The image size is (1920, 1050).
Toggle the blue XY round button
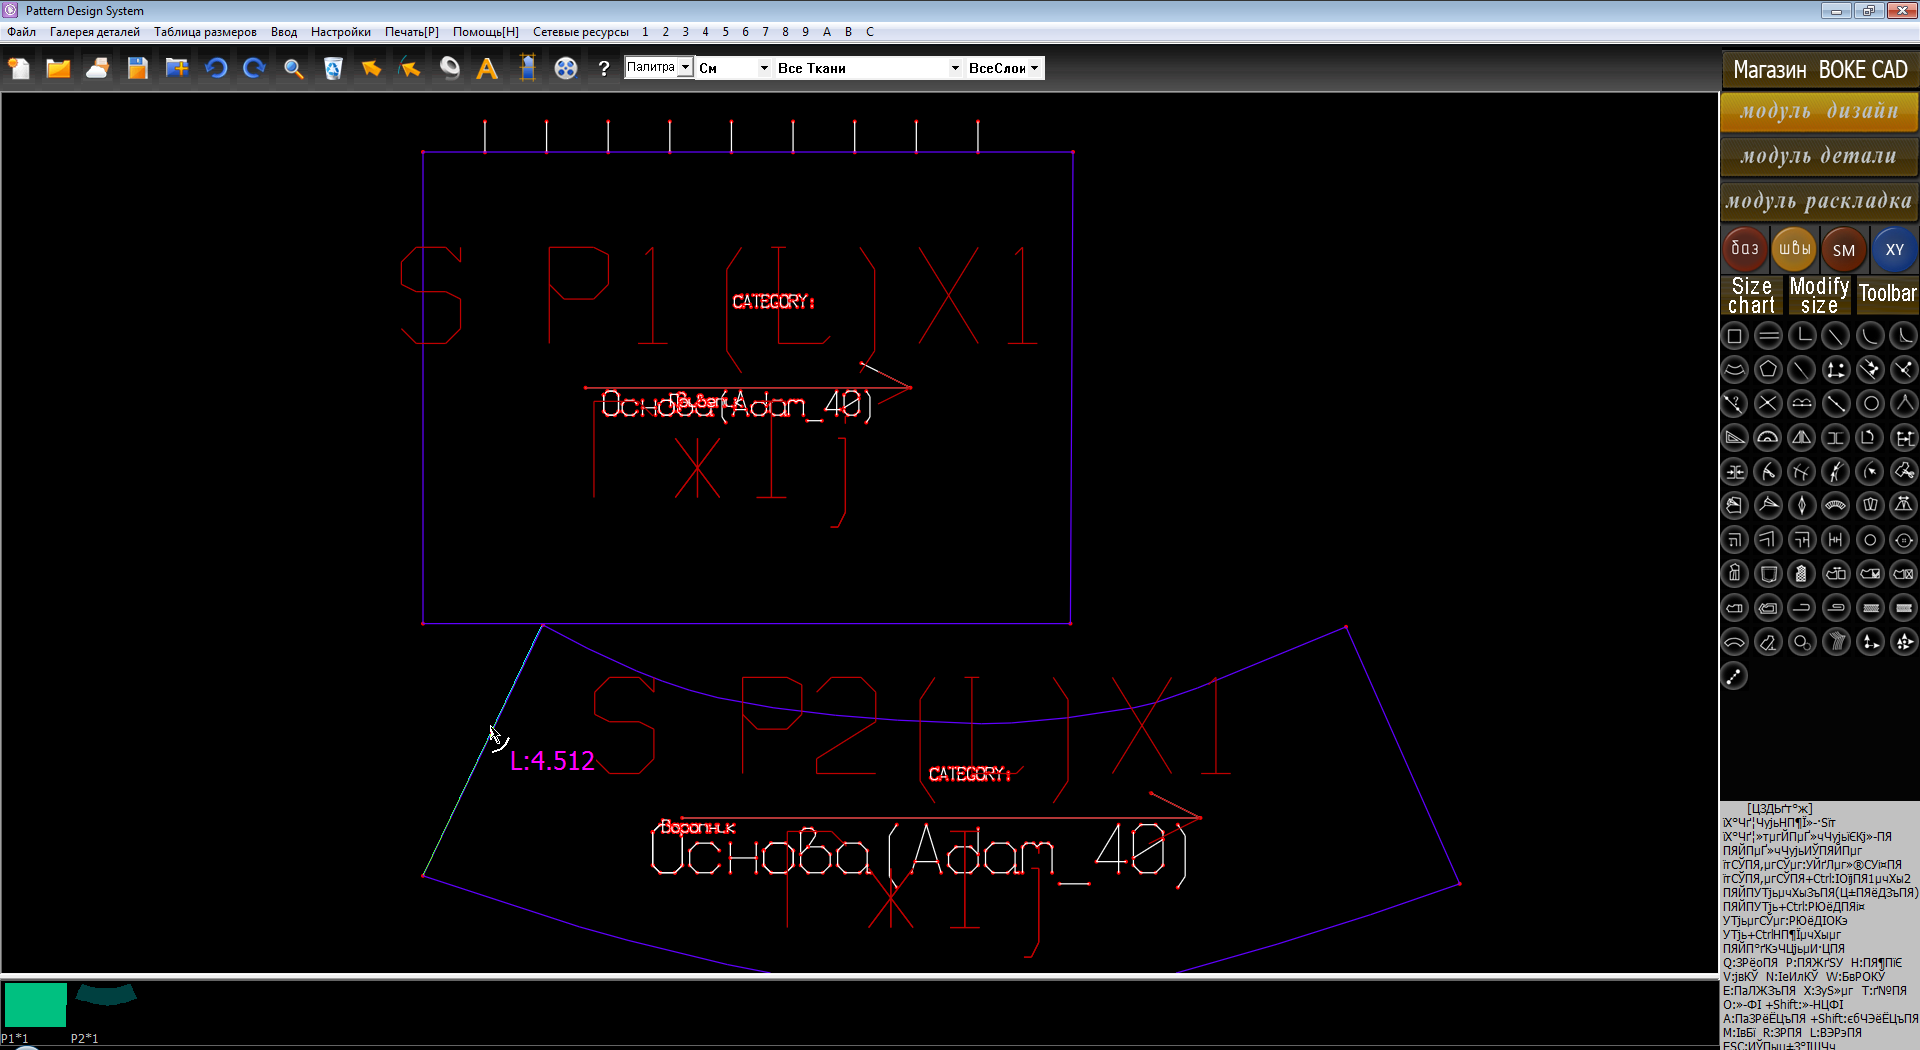1894,249
